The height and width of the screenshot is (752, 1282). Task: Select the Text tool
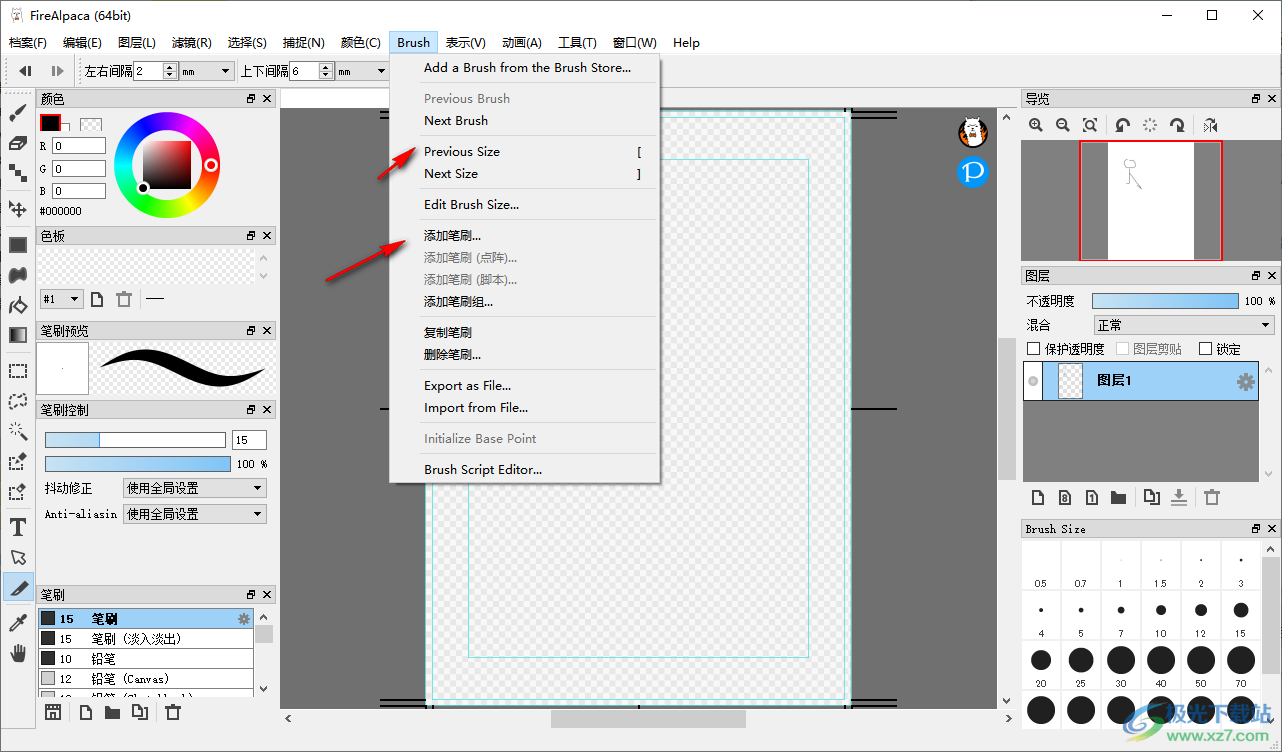pyautogui.click(x=18, y=527)
